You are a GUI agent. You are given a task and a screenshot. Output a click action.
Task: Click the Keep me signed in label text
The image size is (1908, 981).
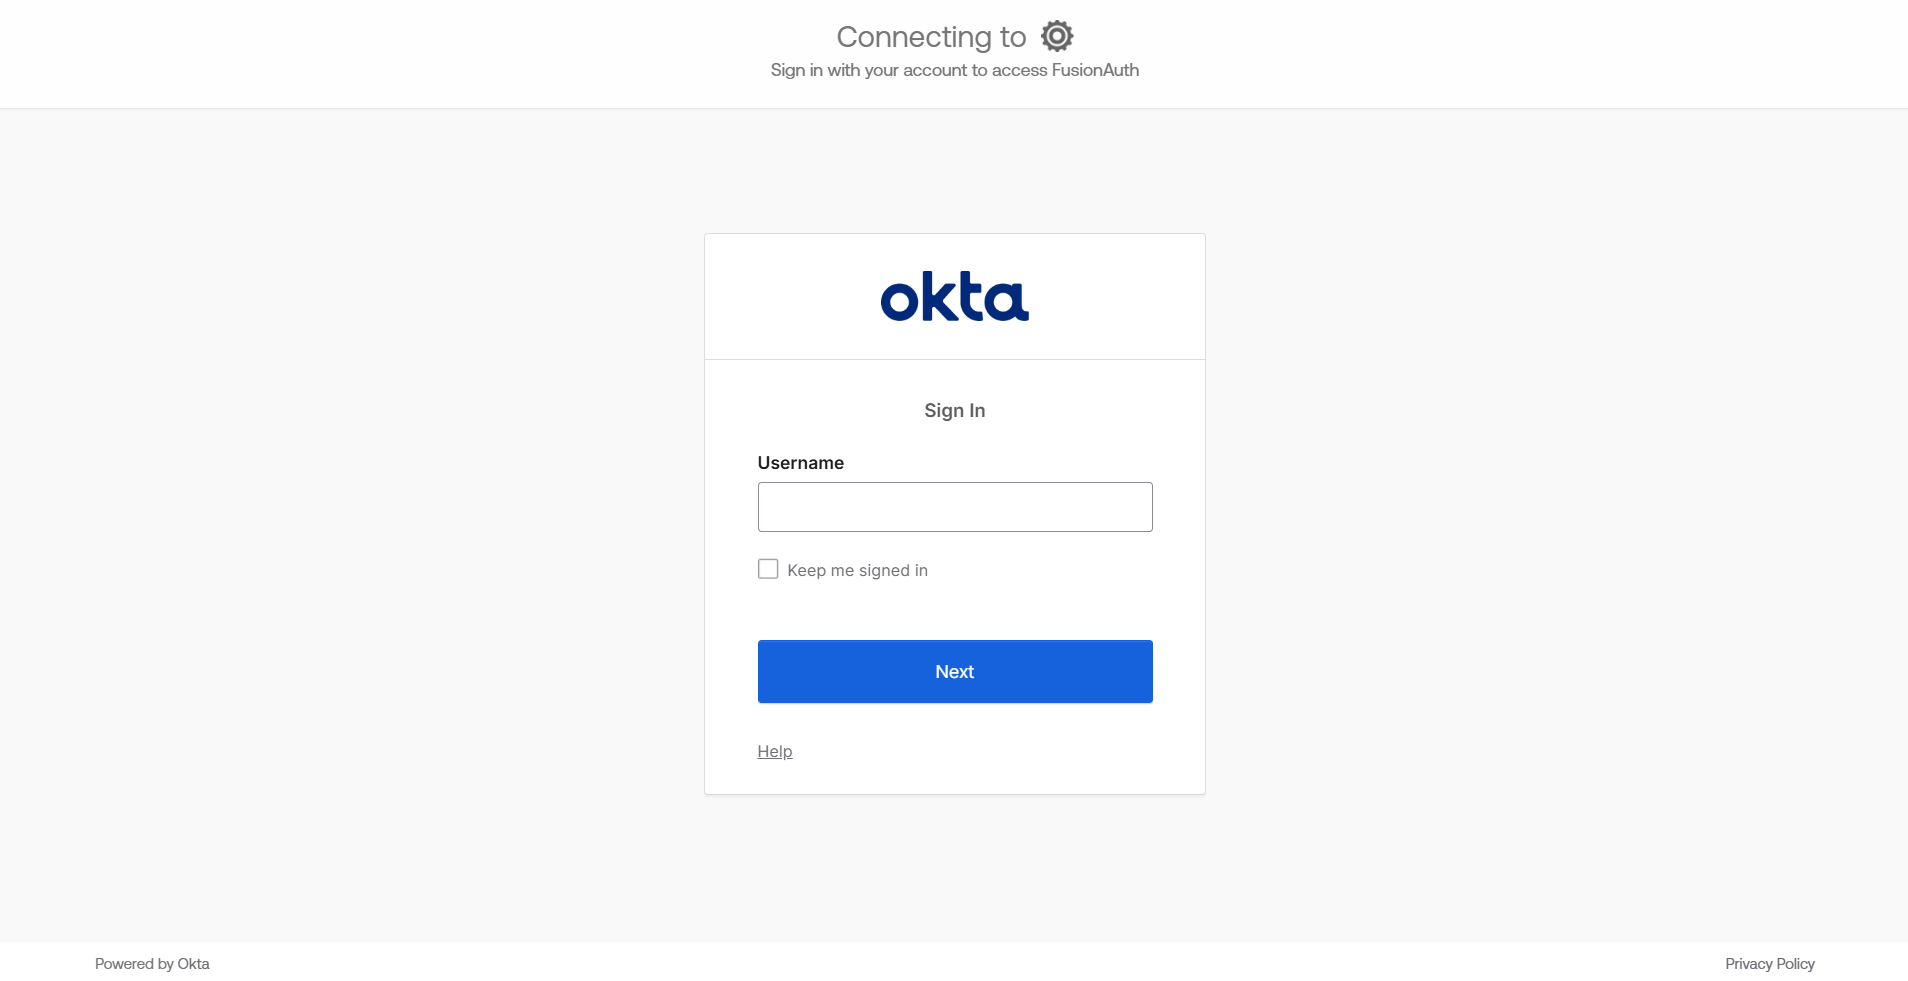pyautogui.click(x=857, y=569)
